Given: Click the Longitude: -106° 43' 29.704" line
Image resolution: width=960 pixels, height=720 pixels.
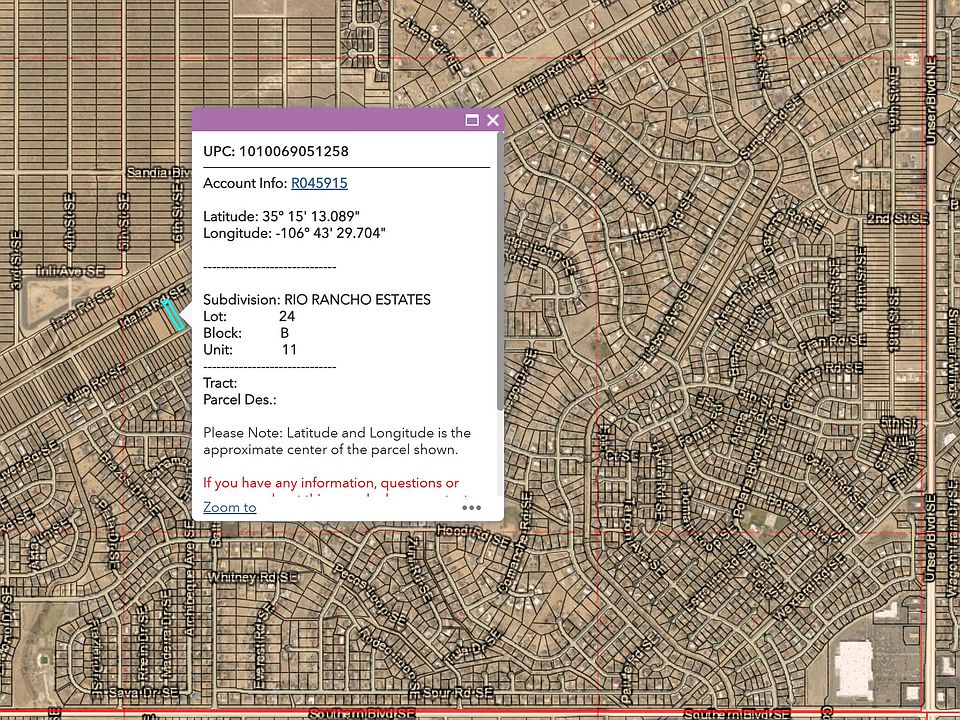Looking at the screenshot, I should pos(294,233).
